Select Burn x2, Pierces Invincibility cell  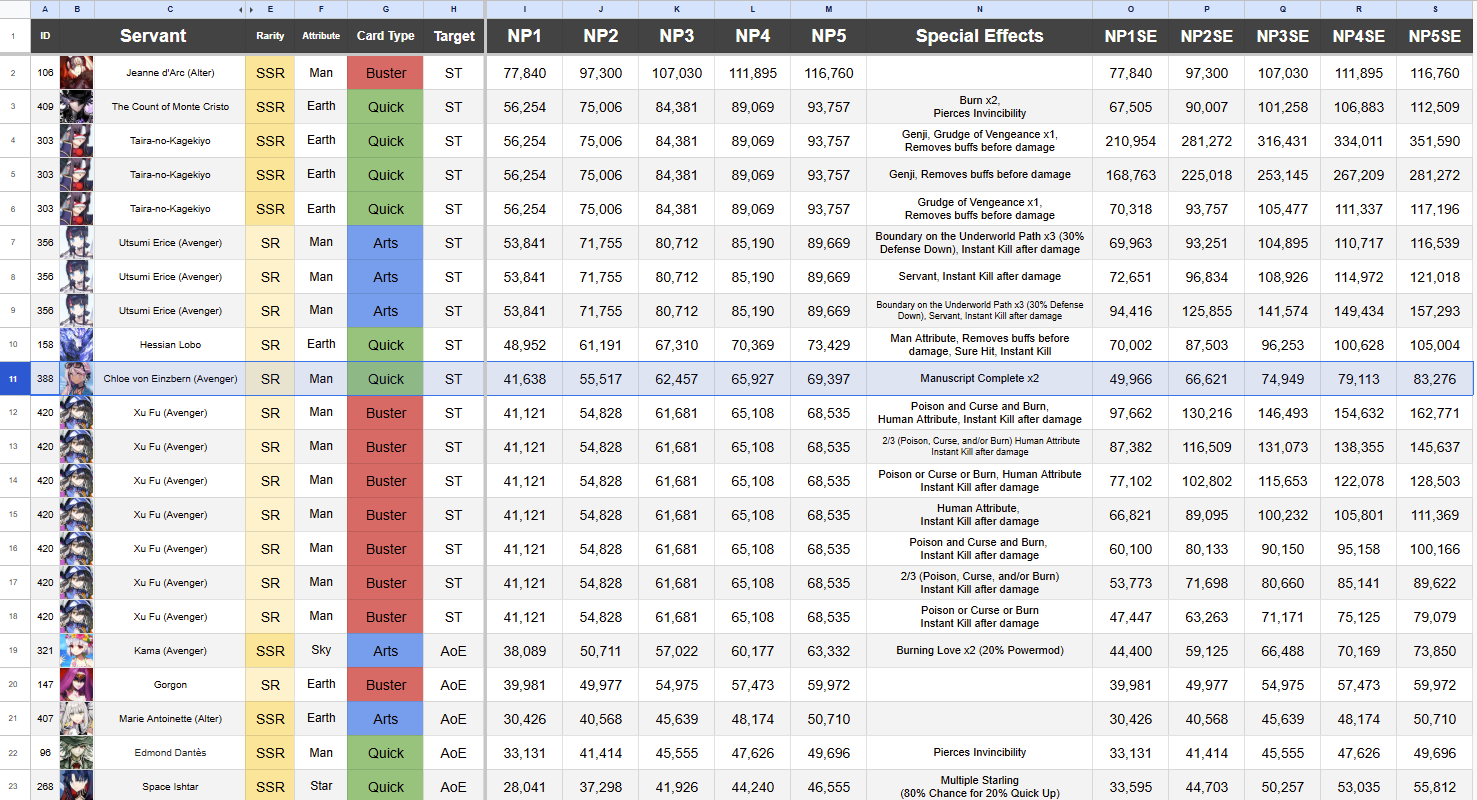979,107
